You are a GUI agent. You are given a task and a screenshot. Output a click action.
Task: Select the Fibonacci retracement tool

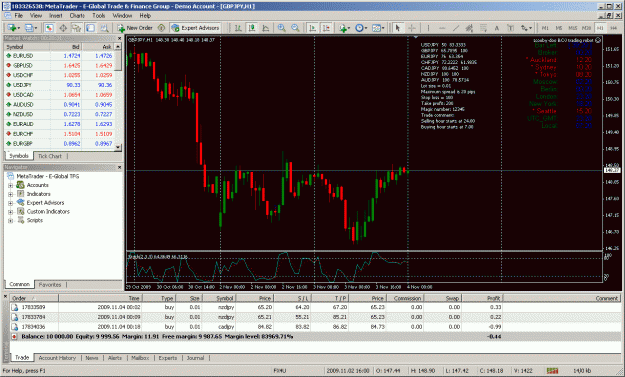pos(483,28)
